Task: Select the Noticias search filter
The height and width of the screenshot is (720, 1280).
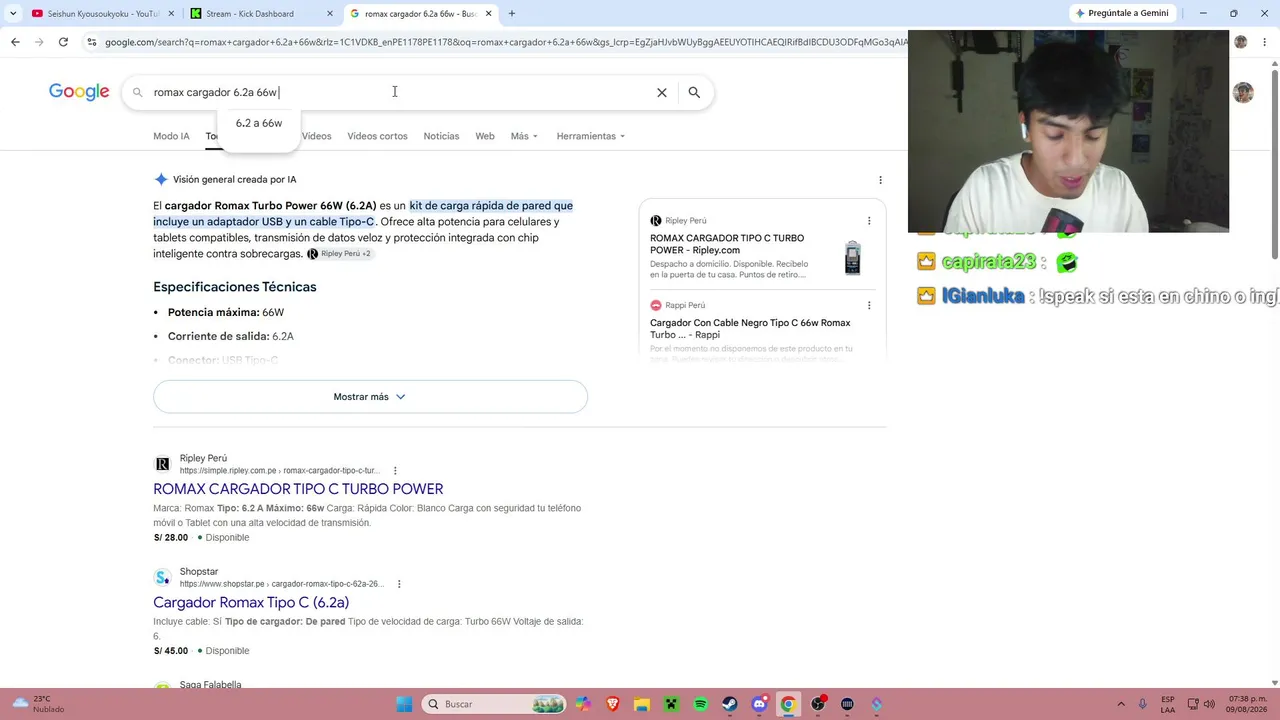Action: [441, 136]
